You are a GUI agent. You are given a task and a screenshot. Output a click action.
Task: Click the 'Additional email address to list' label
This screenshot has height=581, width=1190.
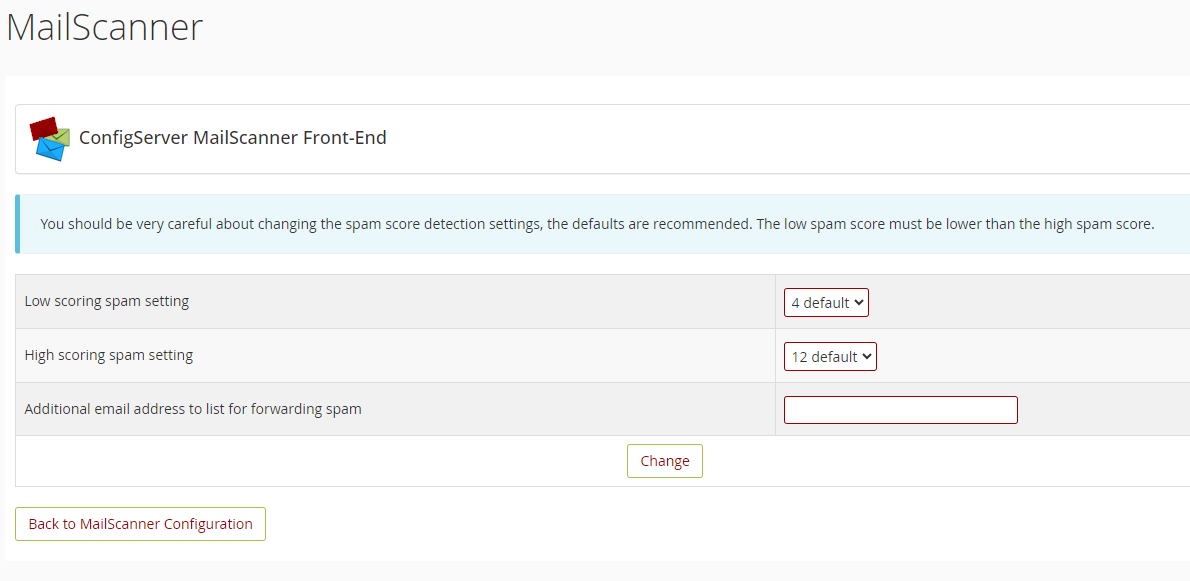click(x=193, y=409)
